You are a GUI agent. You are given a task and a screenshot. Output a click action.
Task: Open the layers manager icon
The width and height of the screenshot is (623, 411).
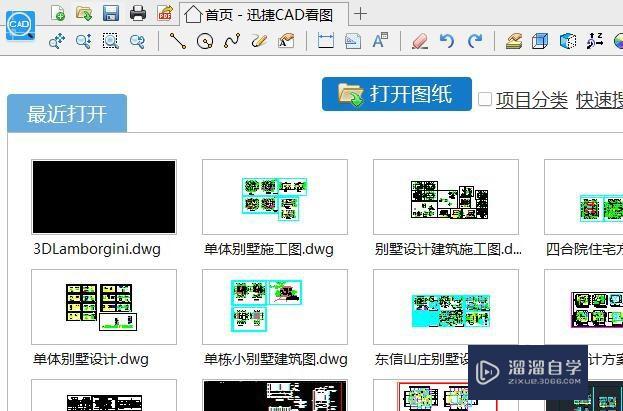click(514, 41)
